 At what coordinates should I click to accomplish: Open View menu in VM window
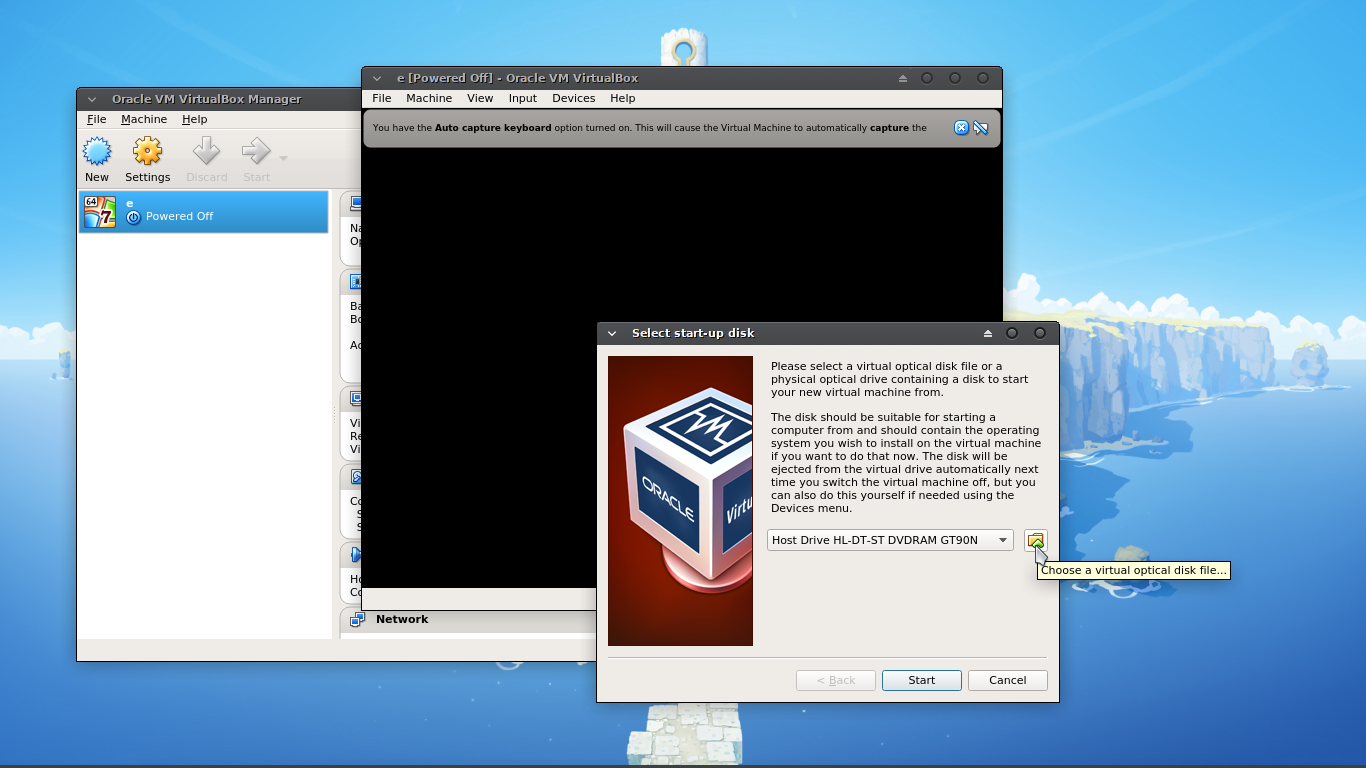480,98
